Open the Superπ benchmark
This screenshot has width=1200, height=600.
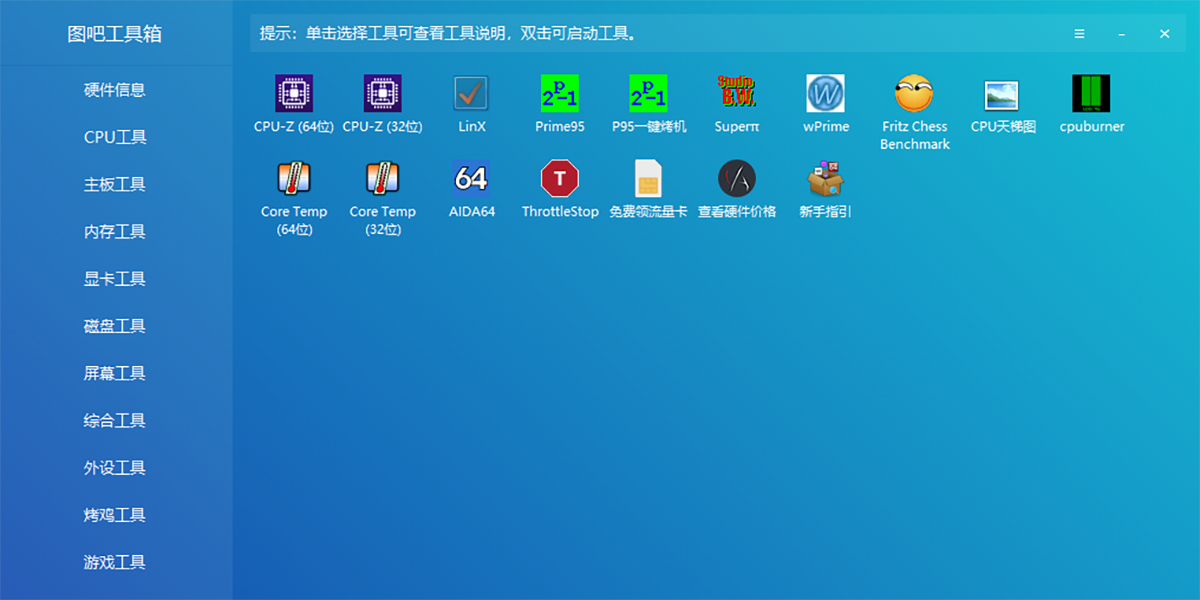coord(736,95)
